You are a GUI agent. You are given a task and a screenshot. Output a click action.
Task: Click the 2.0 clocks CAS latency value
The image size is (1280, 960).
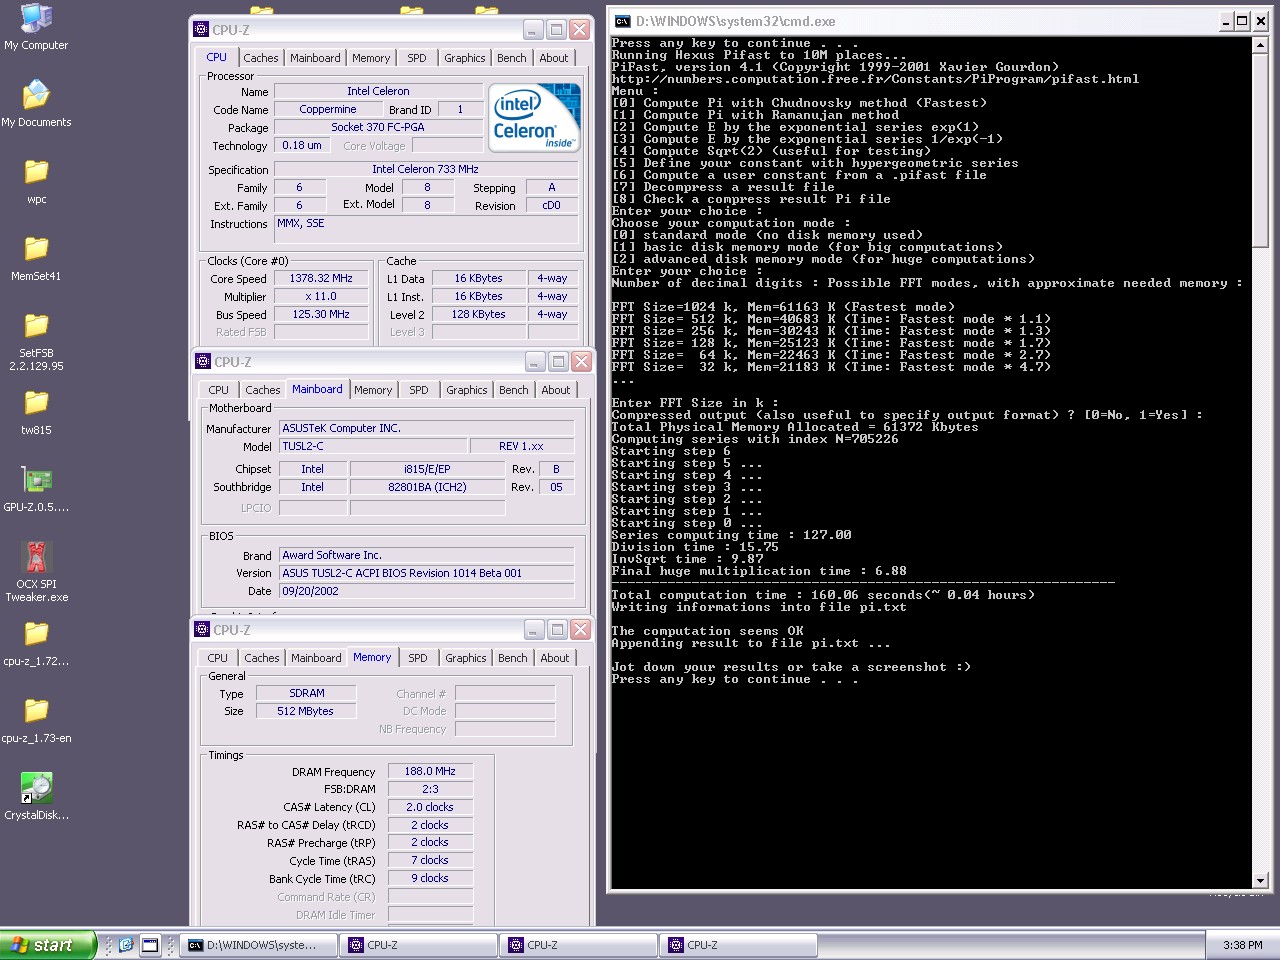[x=430, y=807]
